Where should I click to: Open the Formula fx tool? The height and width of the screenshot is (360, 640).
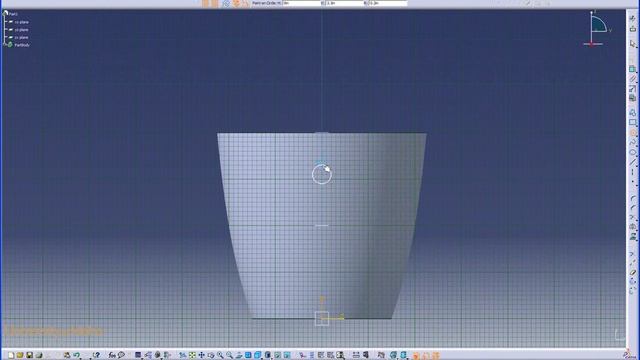point(112,355)
